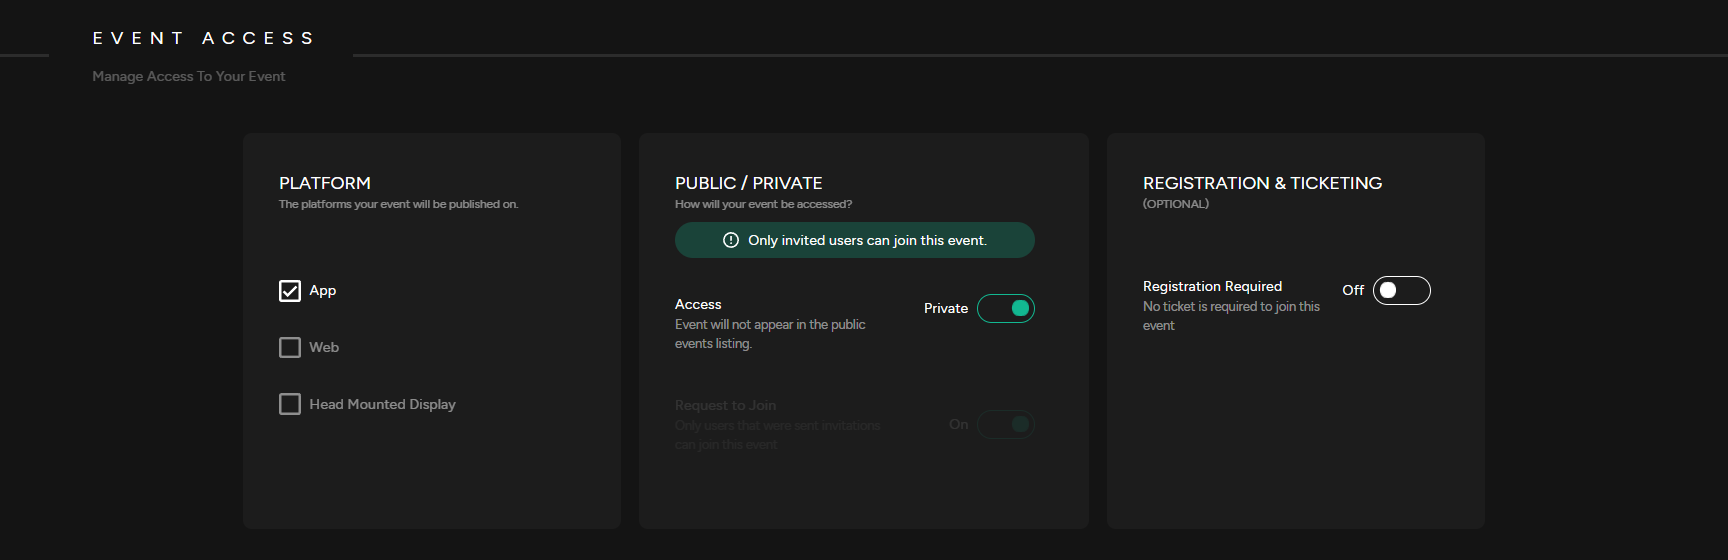Image resolution: width=1728 pixels, height=560 pixels.
Task: Toggle the Request to Join switch
Action: click(x=1005, y=425)
